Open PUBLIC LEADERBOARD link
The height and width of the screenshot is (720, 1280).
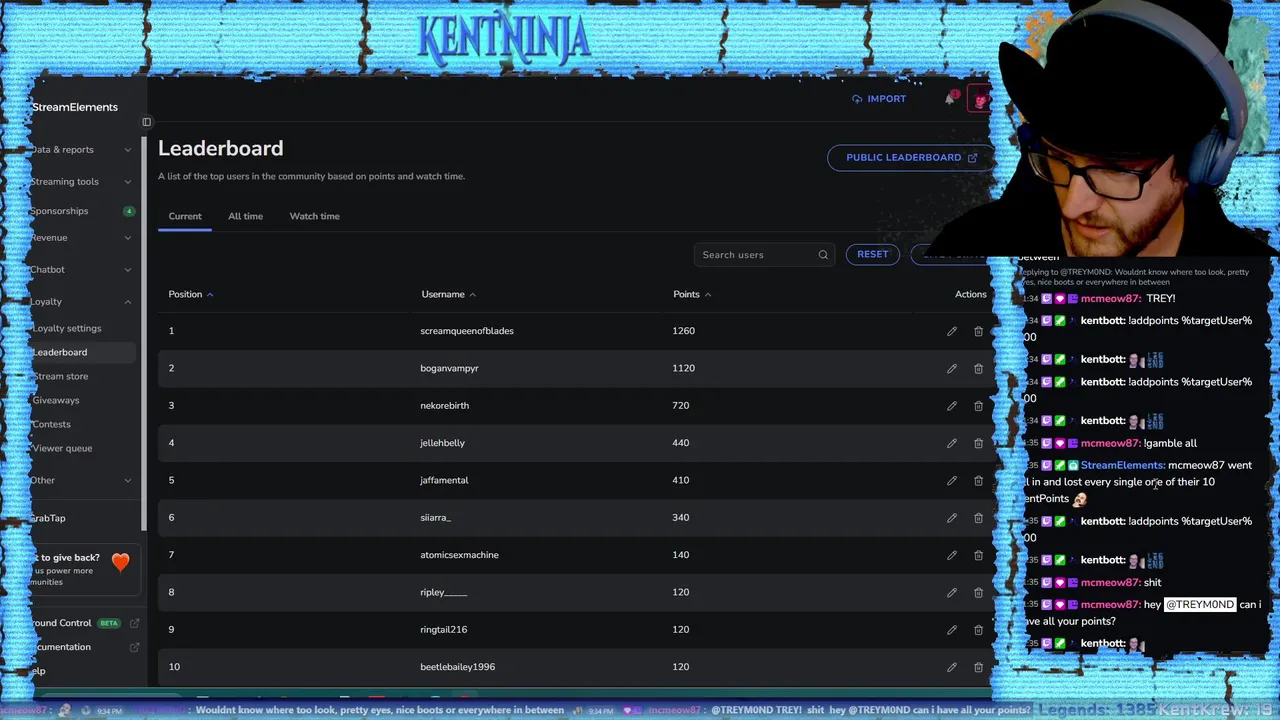click(909, 157)
